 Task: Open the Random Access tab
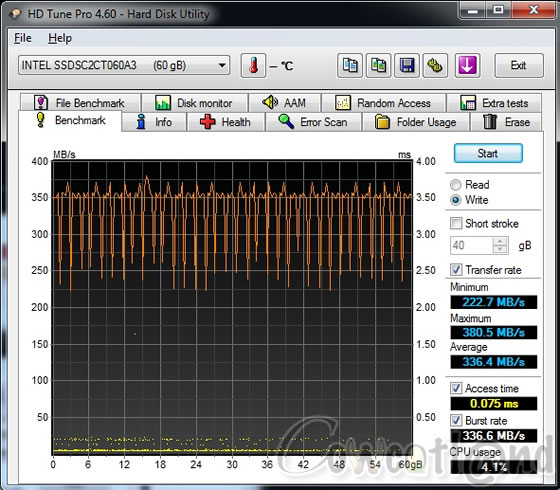pos(384,103)
